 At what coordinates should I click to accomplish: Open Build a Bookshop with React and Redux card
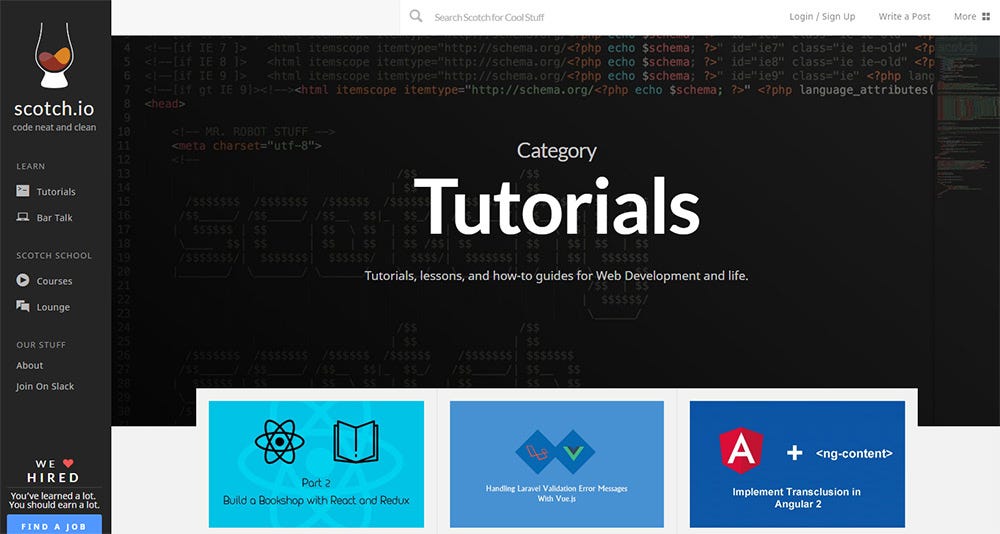click(x=316, y=464)
